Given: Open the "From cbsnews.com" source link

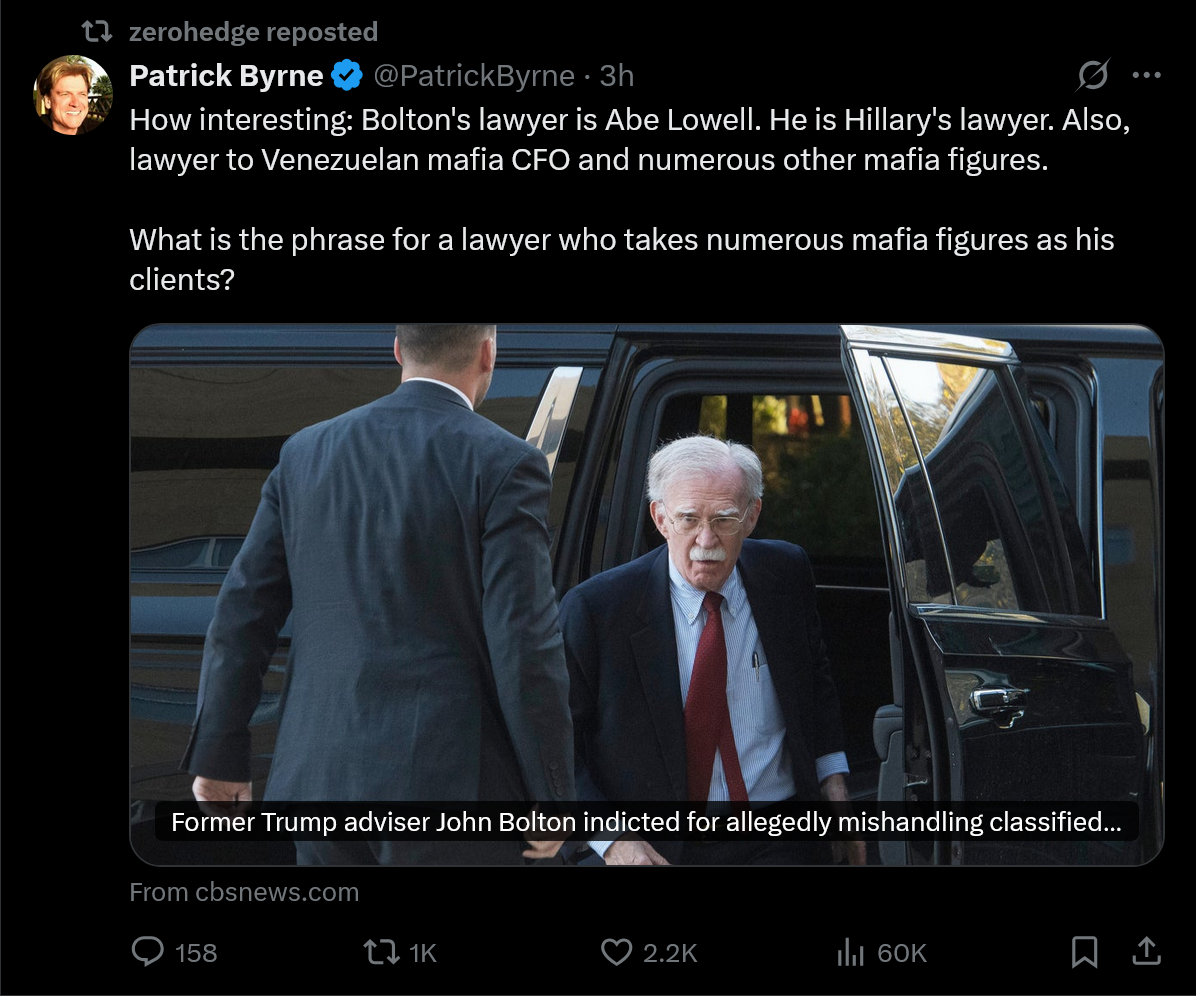Looking at the screenshot, I should click(244, 892).
